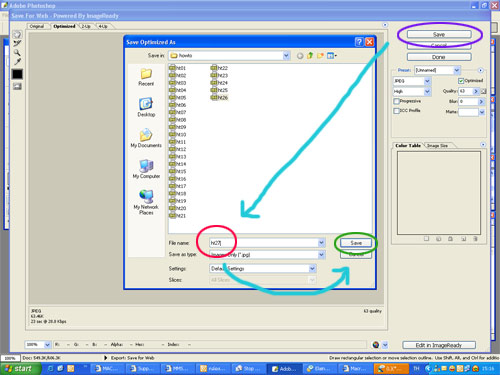Choose the Zoom tool magnifier
This screenshot has height=375, width=500.
17,53
